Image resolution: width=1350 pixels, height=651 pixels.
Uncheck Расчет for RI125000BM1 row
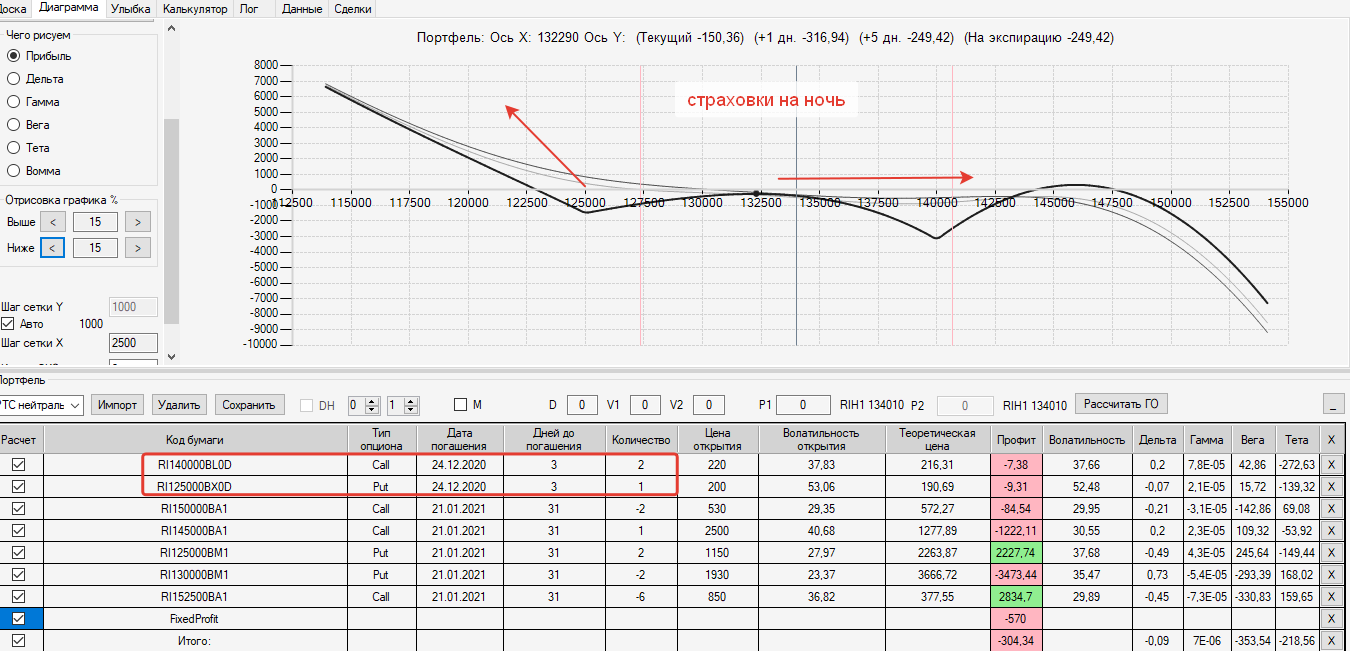(x=18, y=552)
